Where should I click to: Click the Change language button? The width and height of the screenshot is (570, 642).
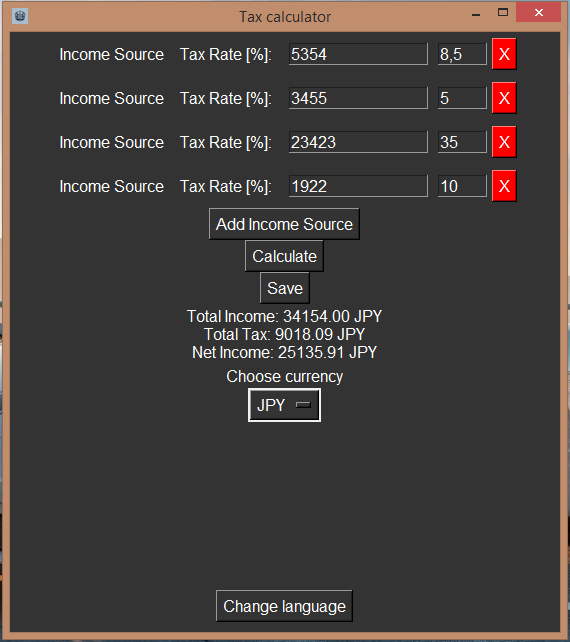(284, 606)
